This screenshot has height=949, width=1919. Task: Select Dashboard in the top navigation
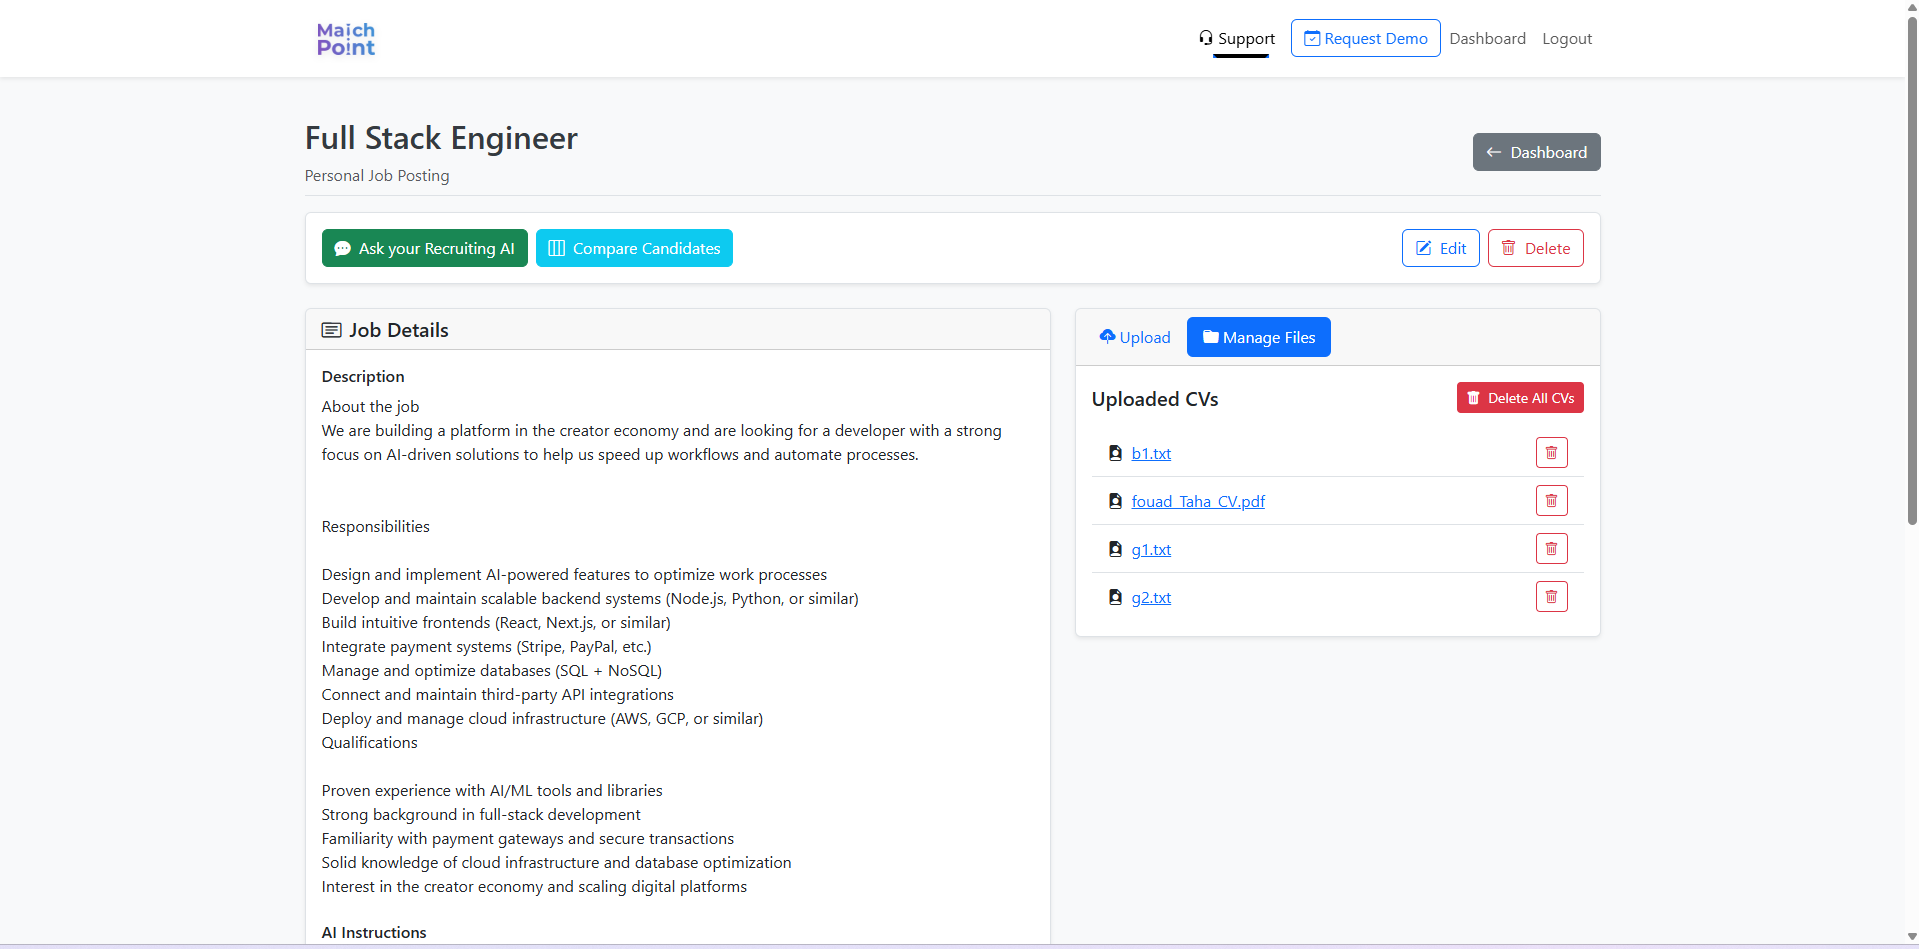[1487, 38]
